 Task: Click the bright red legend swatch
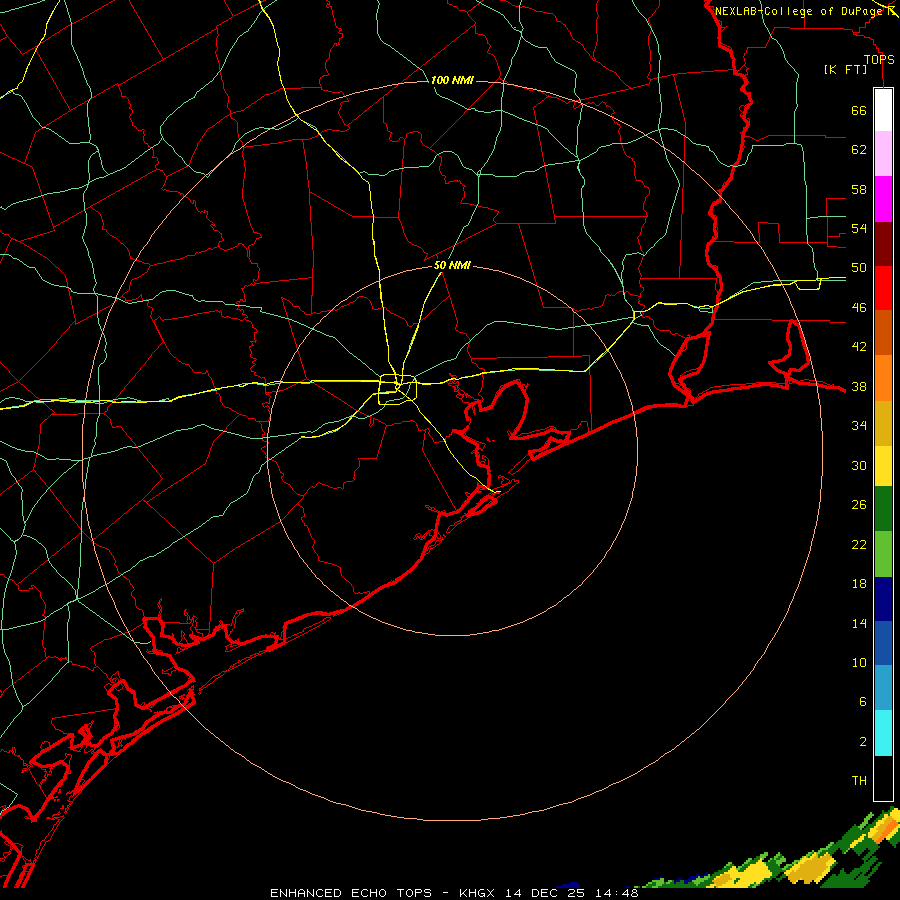tap(883, 288)
